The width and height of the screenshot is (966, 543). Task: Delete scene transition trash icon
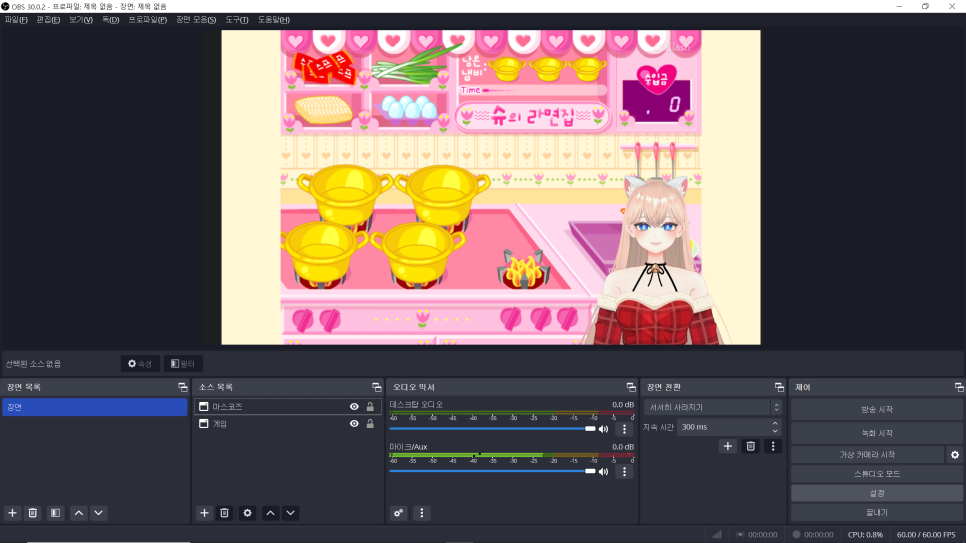pos(750,446)
